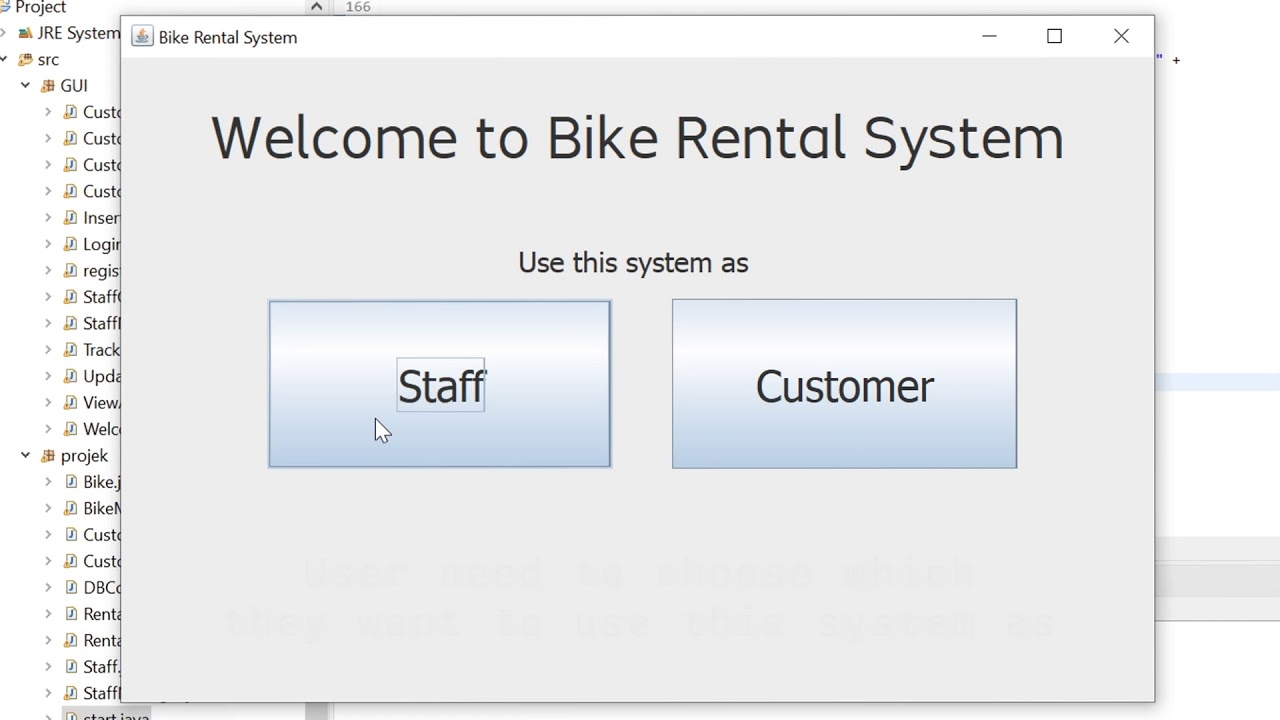Expand the BikeM file tree arrow
The width and height of the screenshot is (1280, 720).
point(48,508)
